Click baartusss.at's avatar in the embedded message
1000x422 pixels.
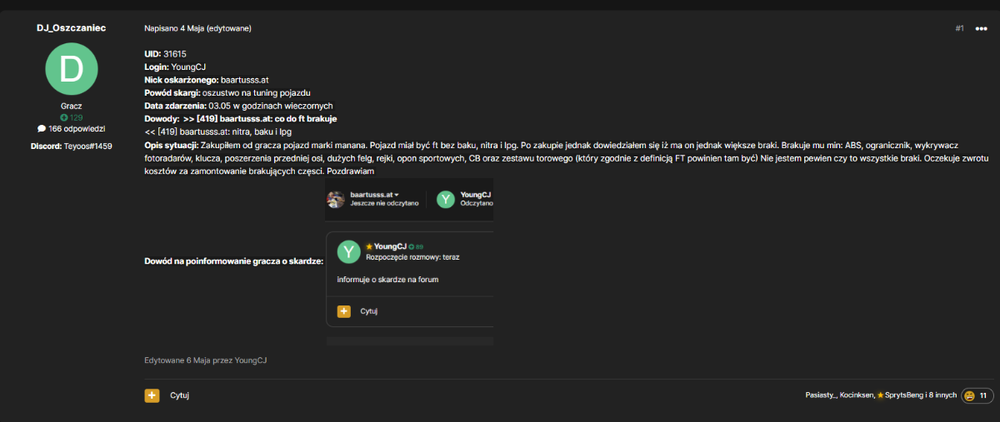click(336, 199)
